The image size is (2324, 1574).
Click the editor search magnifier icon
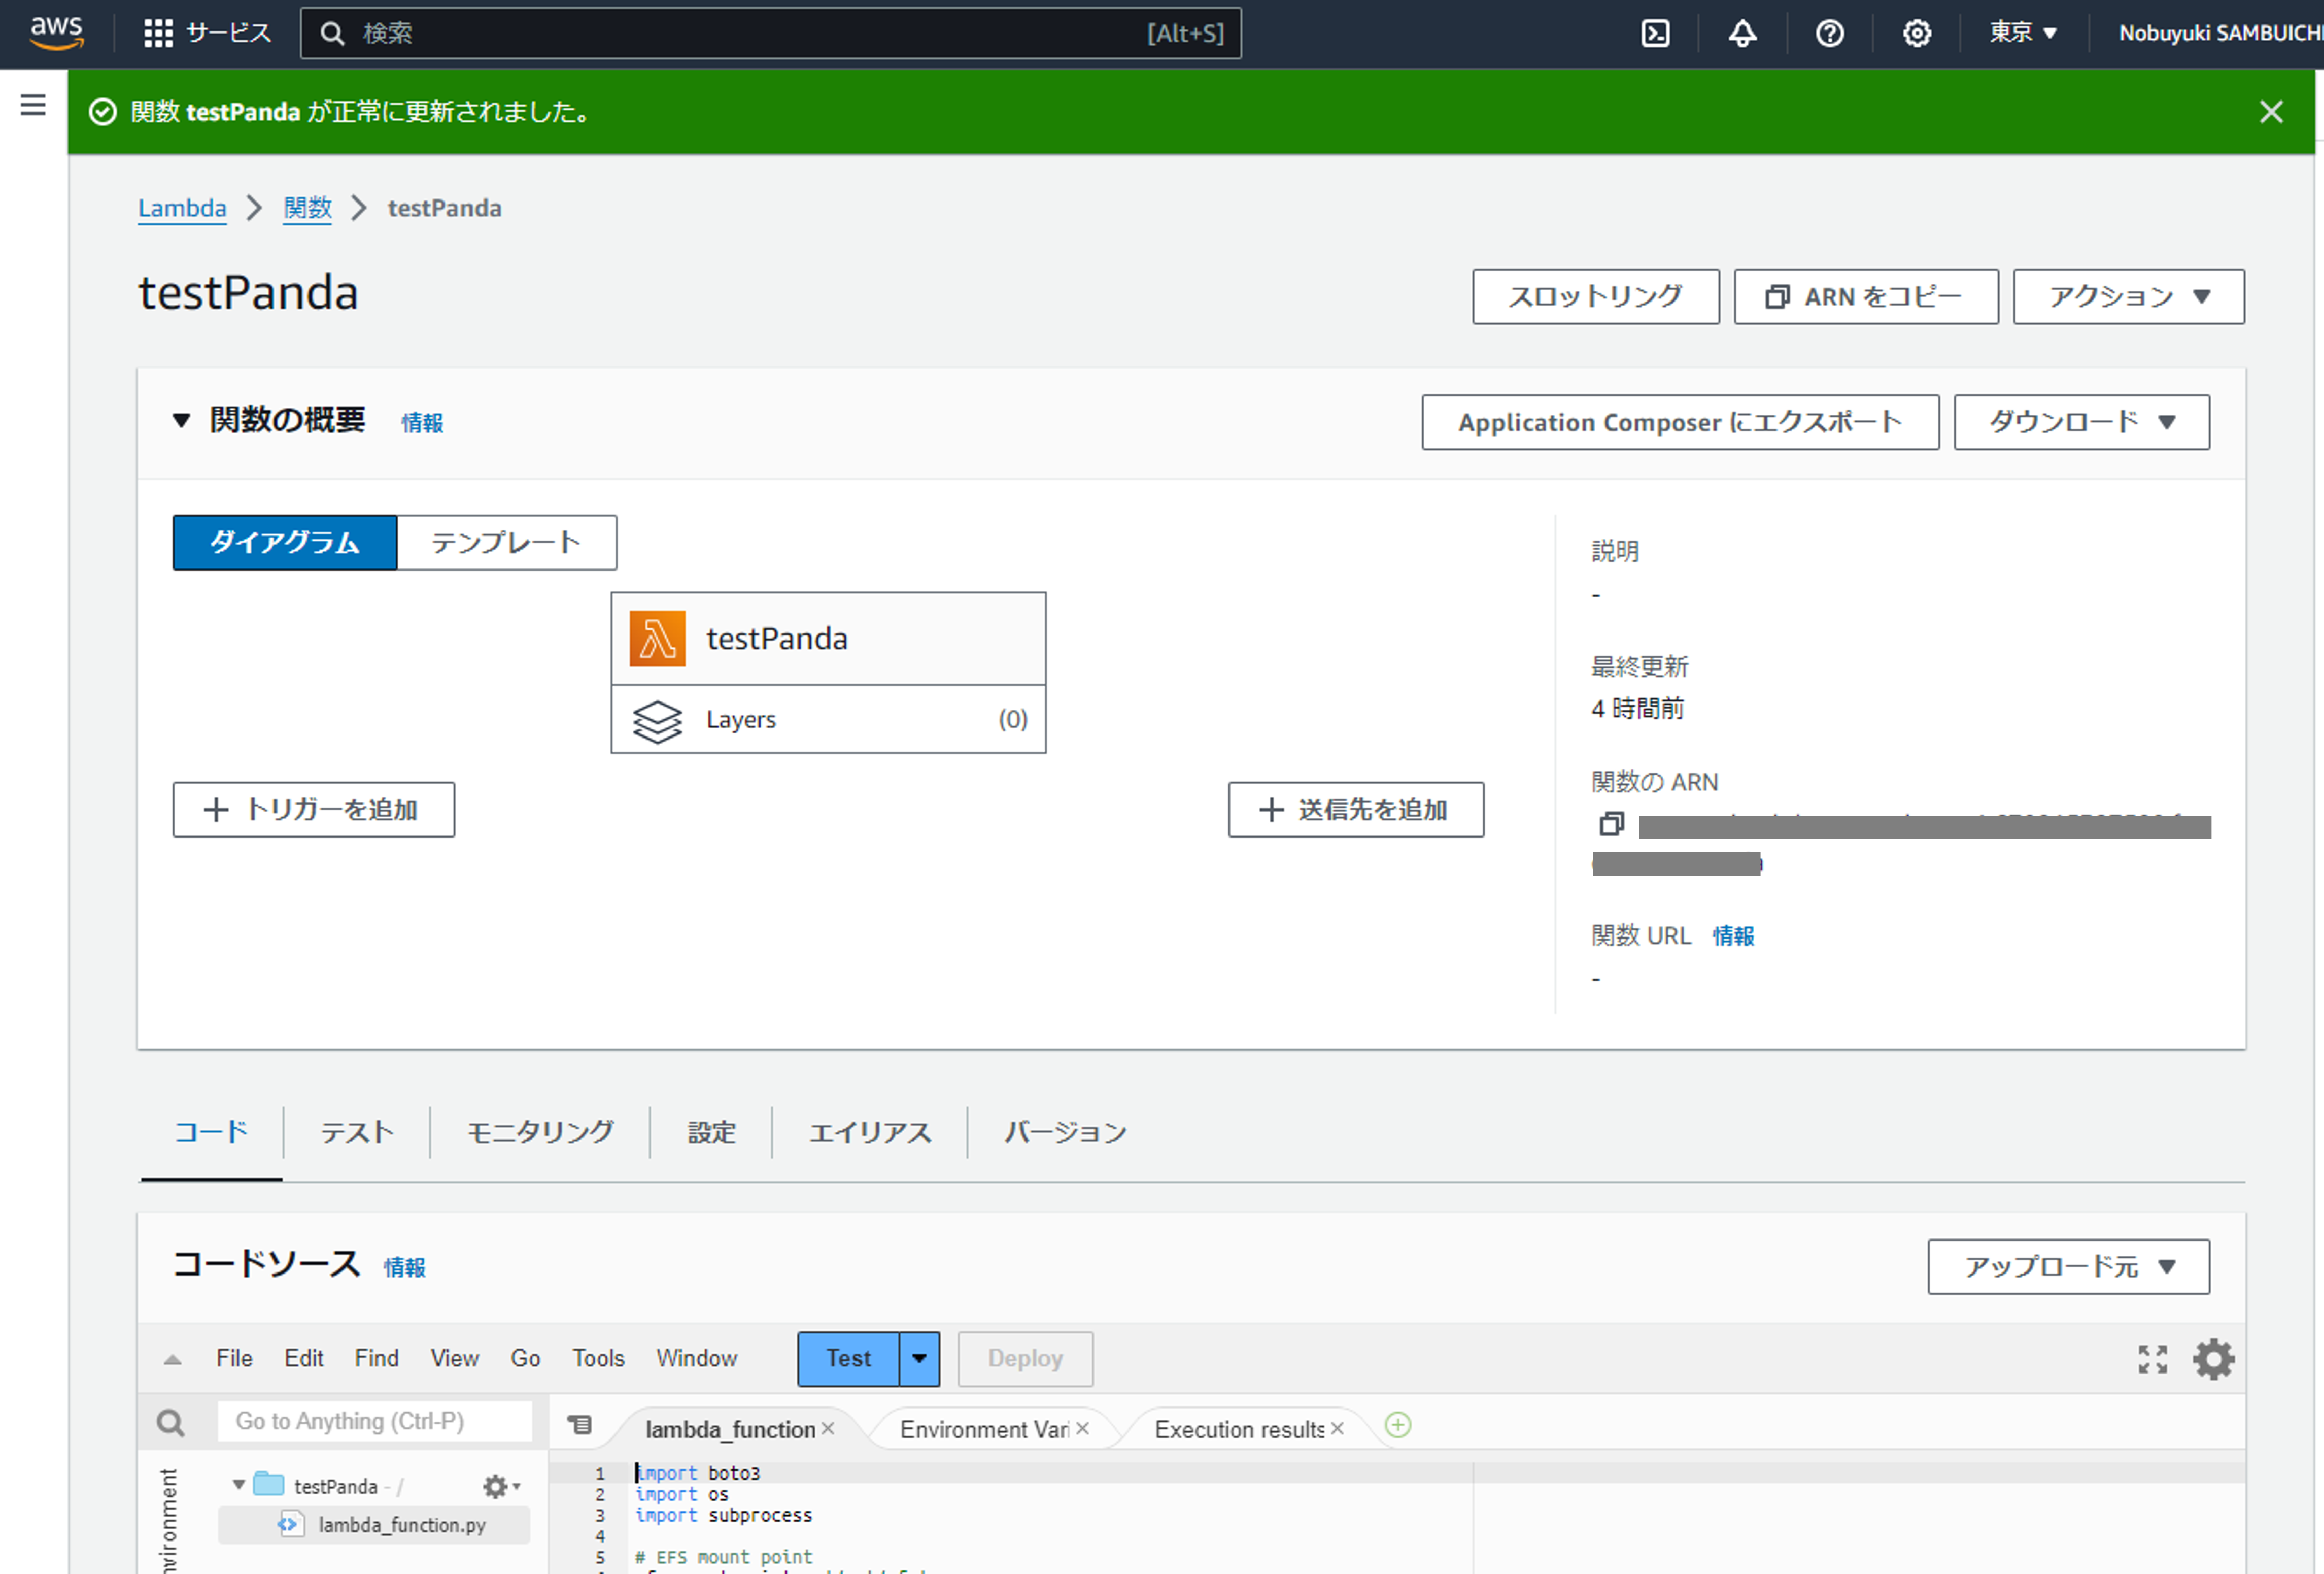171,1422
